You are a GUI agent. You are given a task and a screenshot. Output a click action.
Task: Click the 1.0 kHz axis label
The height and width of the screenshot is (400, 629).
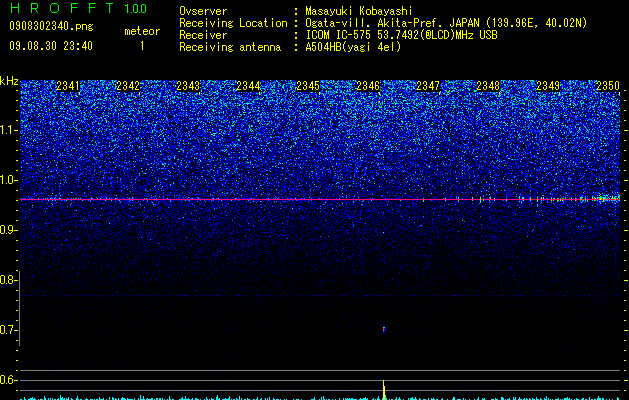point(9,180)
